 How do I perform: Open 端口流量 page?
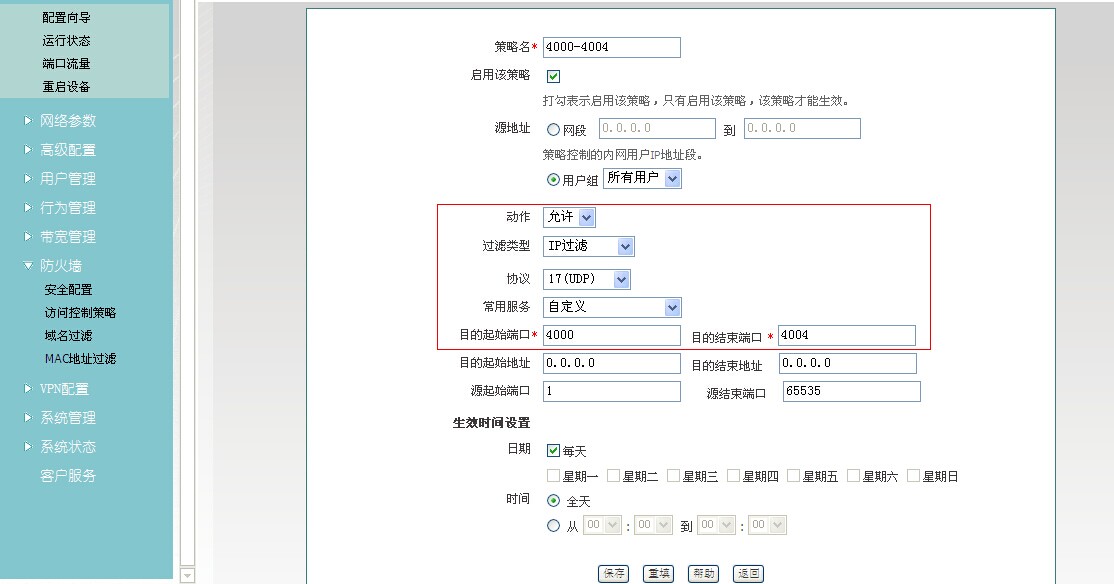pyautogui.click(x=66, y=63)
